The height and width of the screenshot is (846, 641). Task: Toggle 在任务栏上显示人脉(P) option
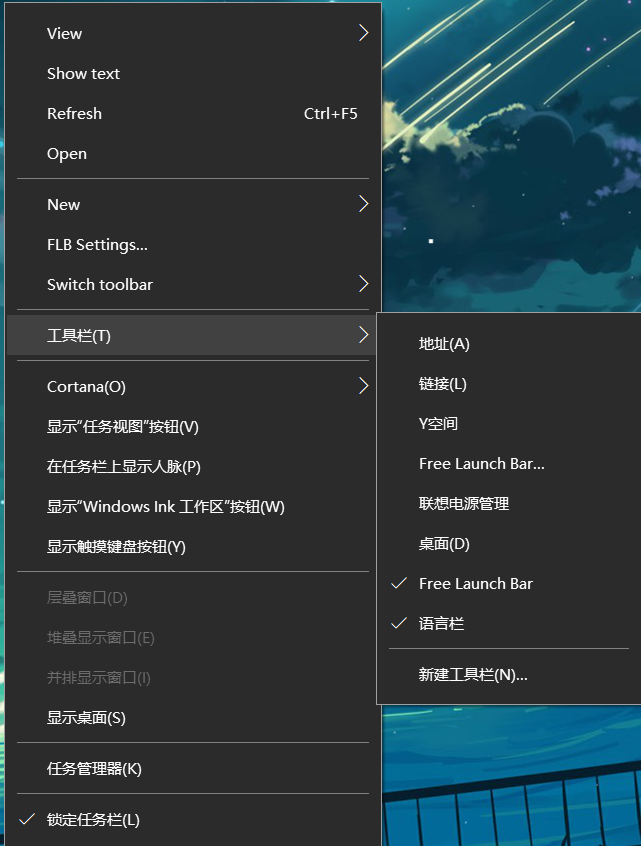click(124, 467)
